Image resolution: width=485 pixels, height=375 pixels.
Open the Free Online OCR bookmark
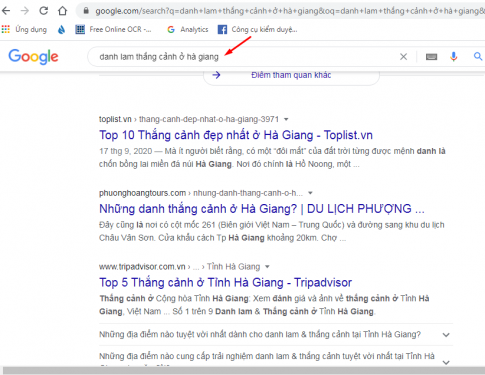click(113, 30)
